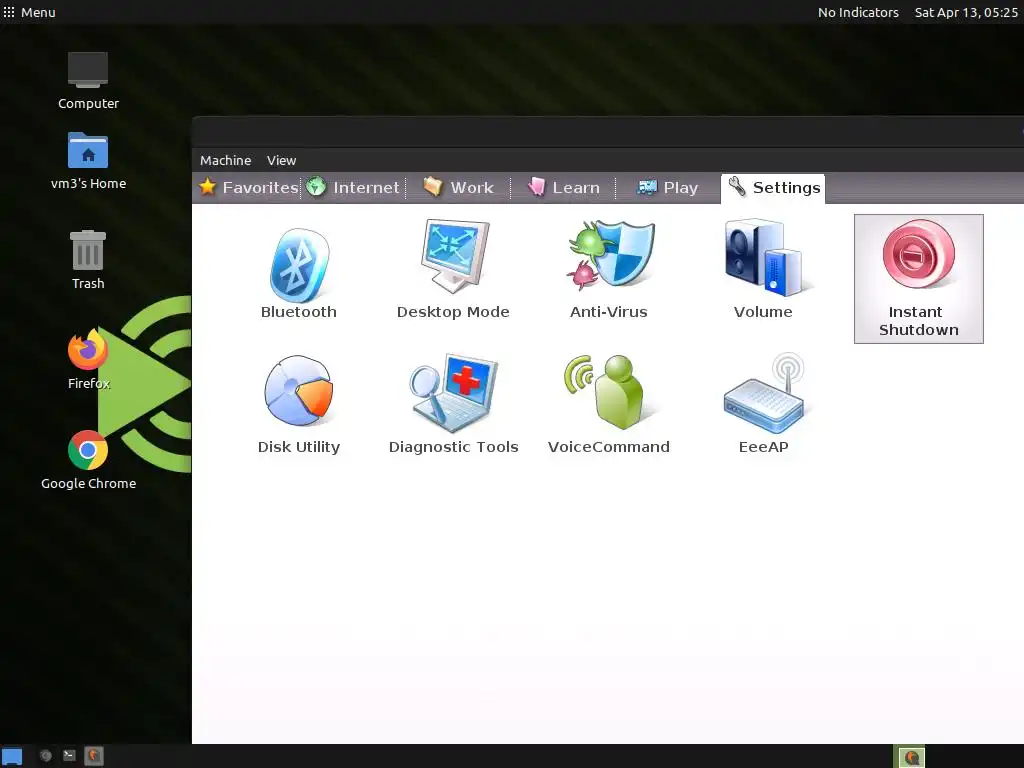The image size is (1024, 768).
Task: Select the Play tab
Action: 668,187
